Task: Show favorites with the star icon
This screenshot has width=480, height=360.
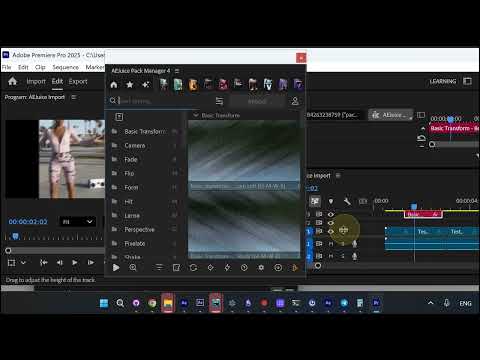Action: (x=130, y=85)
